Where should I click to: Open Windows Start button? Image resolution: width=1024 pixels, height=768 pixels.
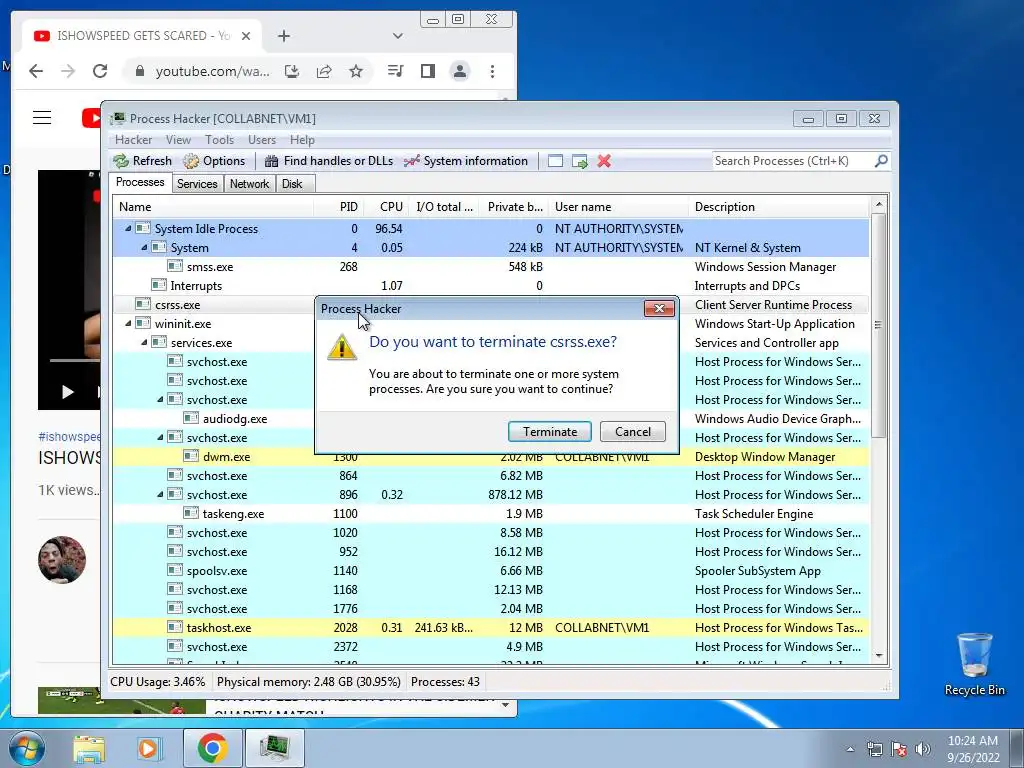(x=25, y=748)
